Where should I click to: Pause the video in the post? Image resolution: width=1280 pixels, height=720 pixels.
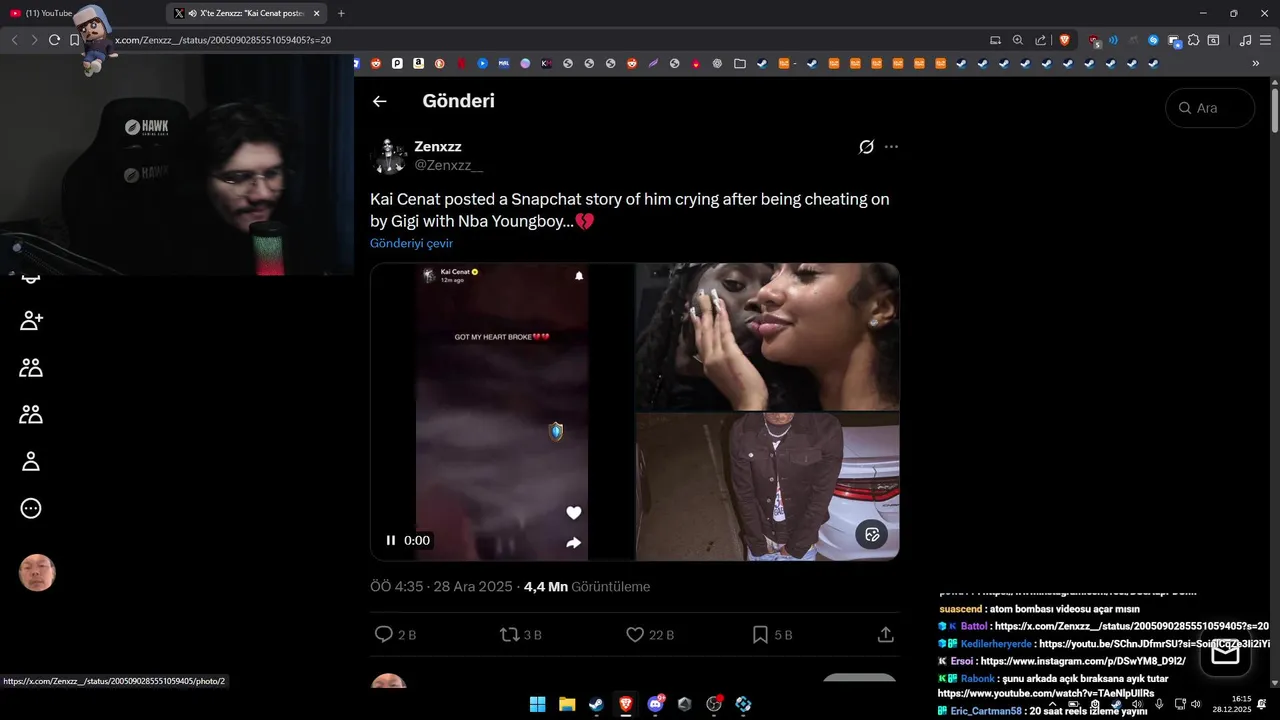coord(391,540)
